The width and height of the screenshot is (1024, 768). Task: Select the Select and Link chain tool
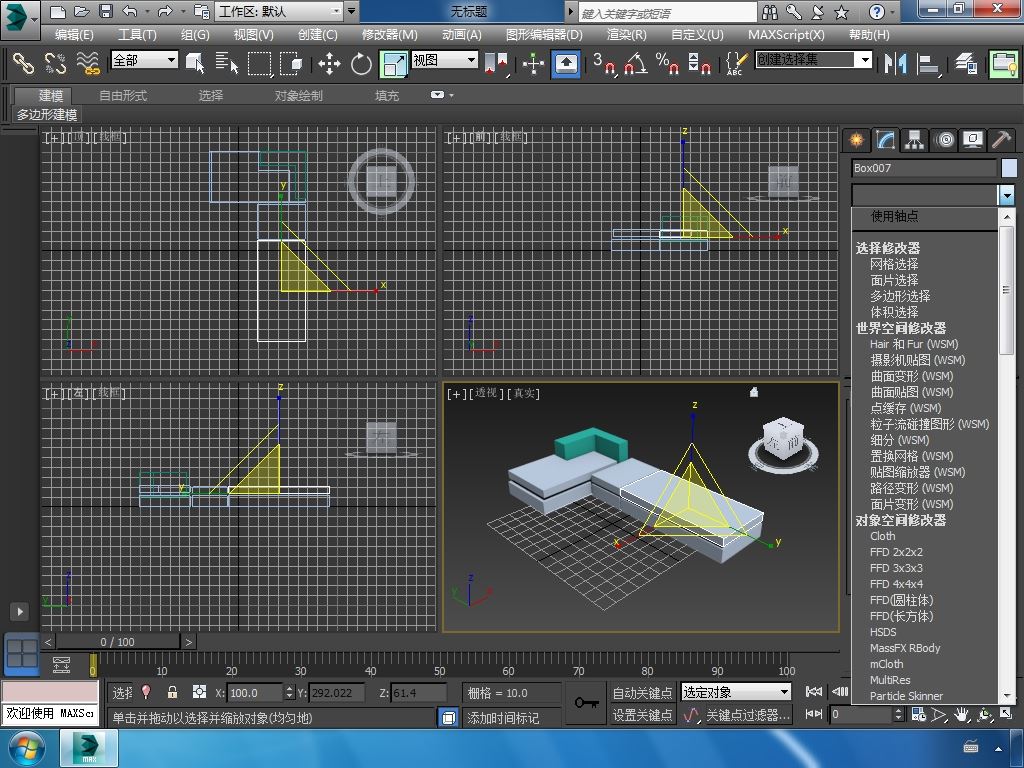[23, 63]
